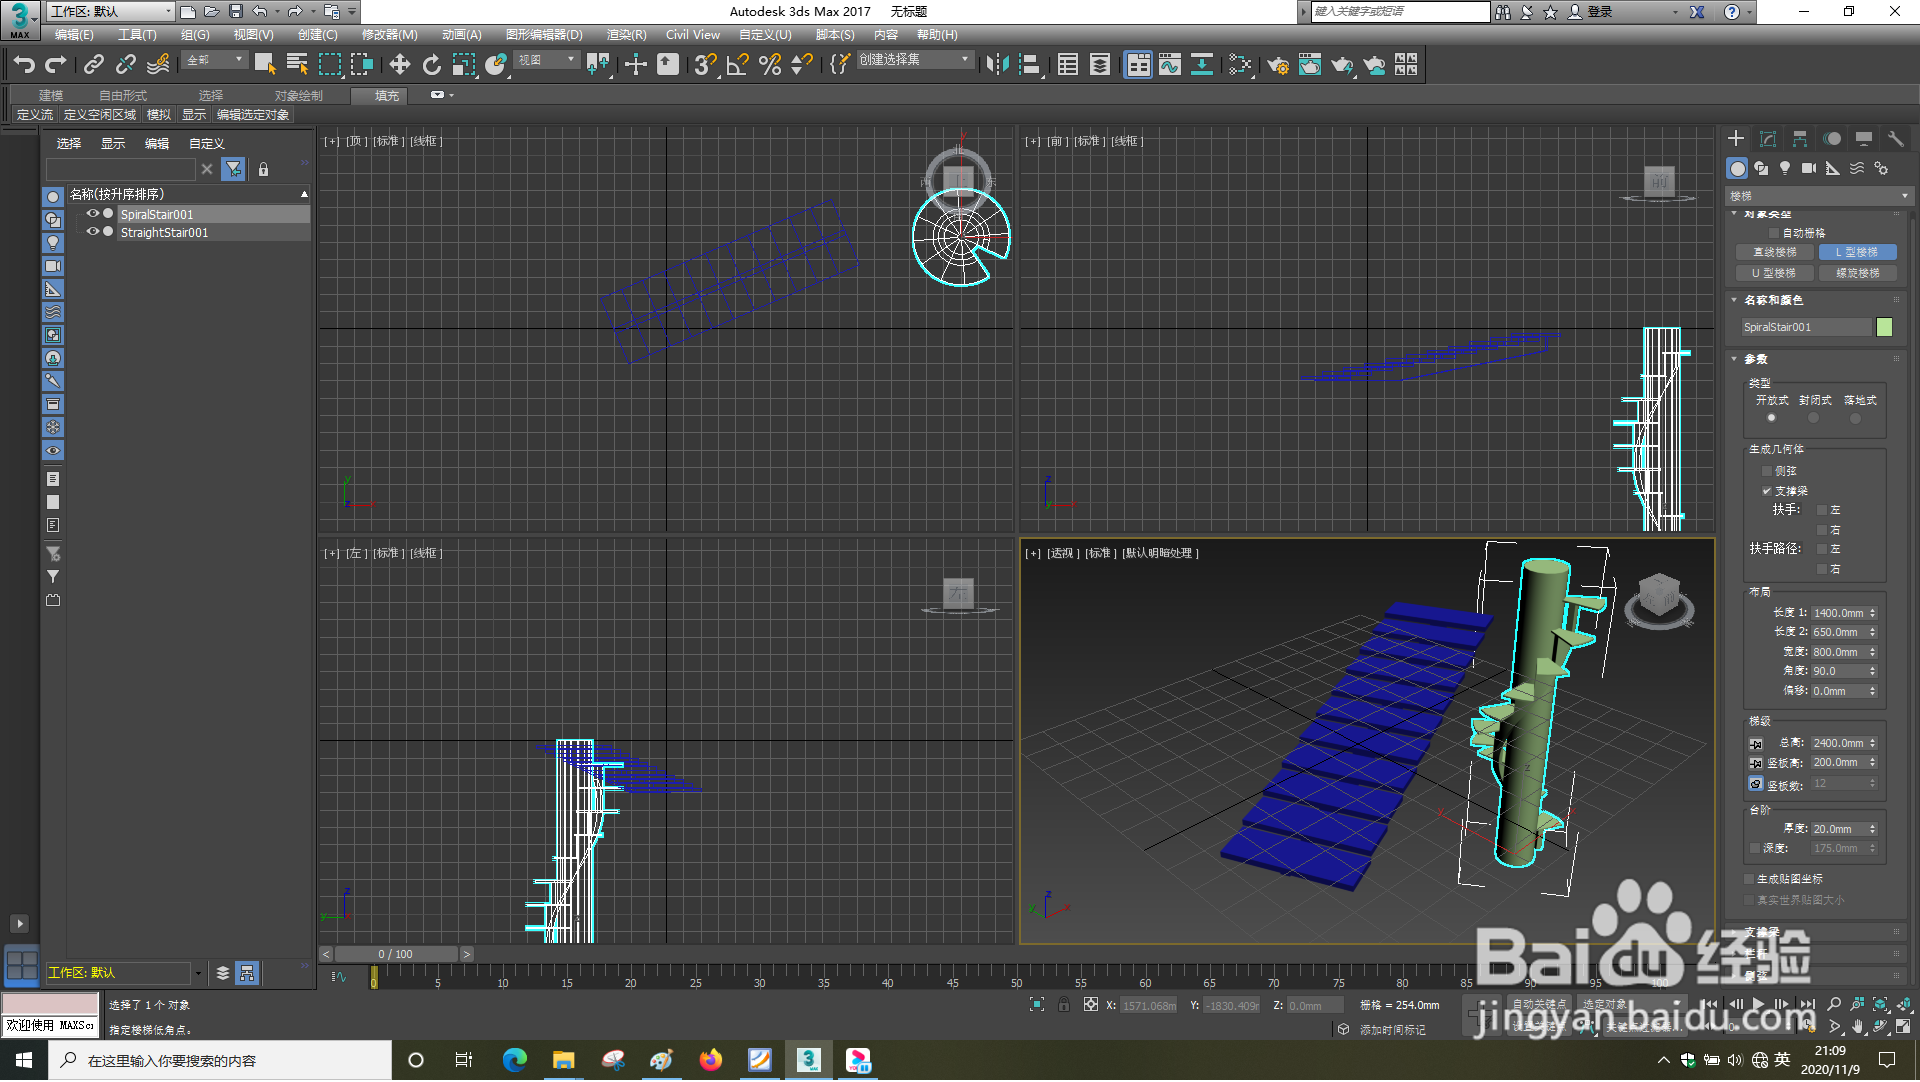Click the 直线楼梯 button
The width and height of the screenshot is (1920, 1082).
pos(1774,252)
